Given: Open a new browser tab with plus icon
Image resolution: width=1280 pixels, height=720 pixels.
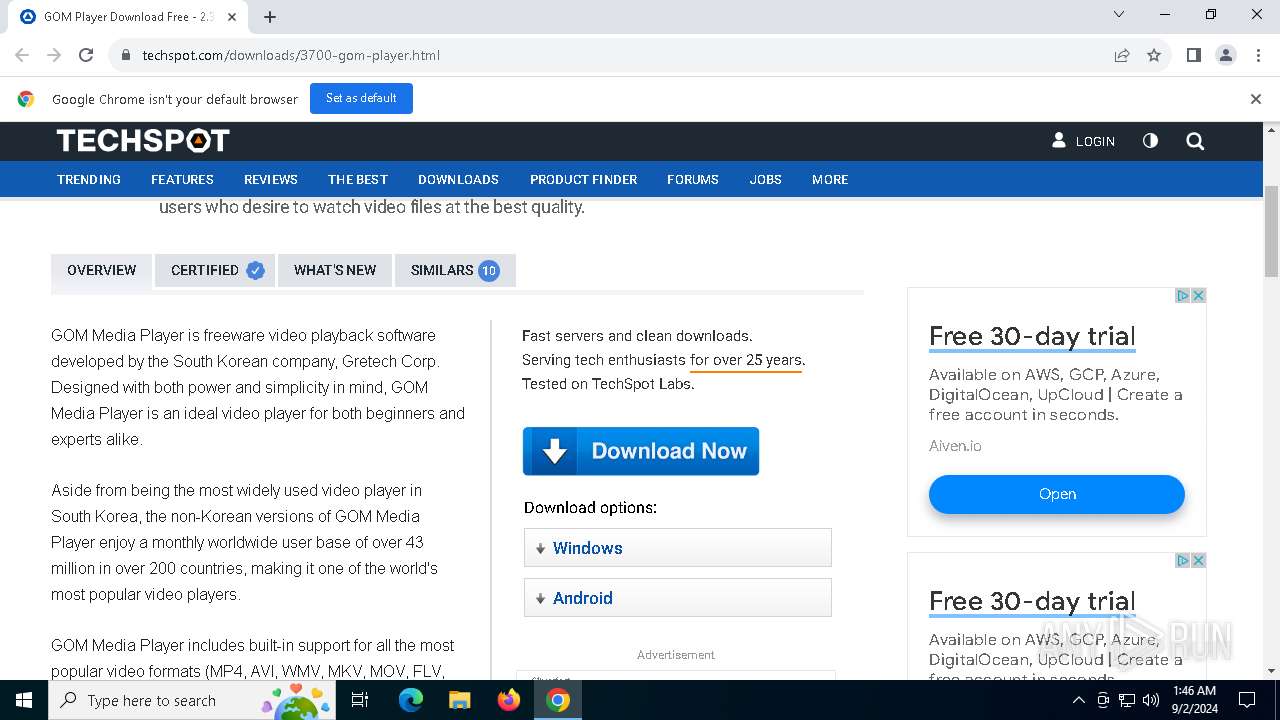Looking at the screenshot, I should [270, 17].
